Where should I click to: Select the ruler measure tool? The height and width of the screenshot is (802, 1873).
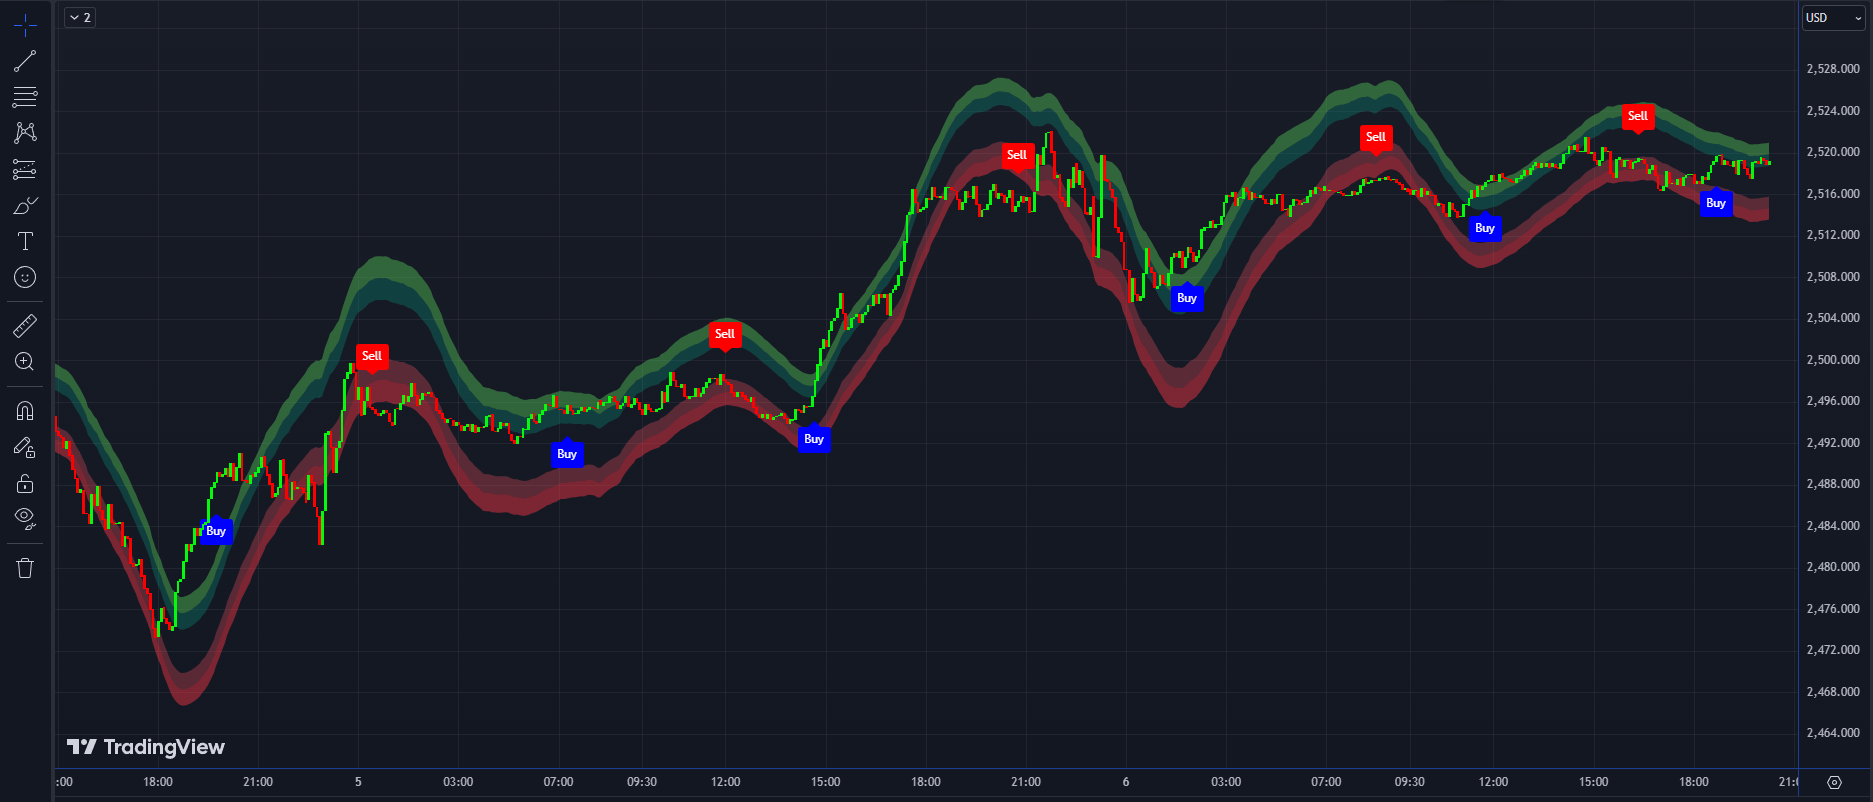25,325
